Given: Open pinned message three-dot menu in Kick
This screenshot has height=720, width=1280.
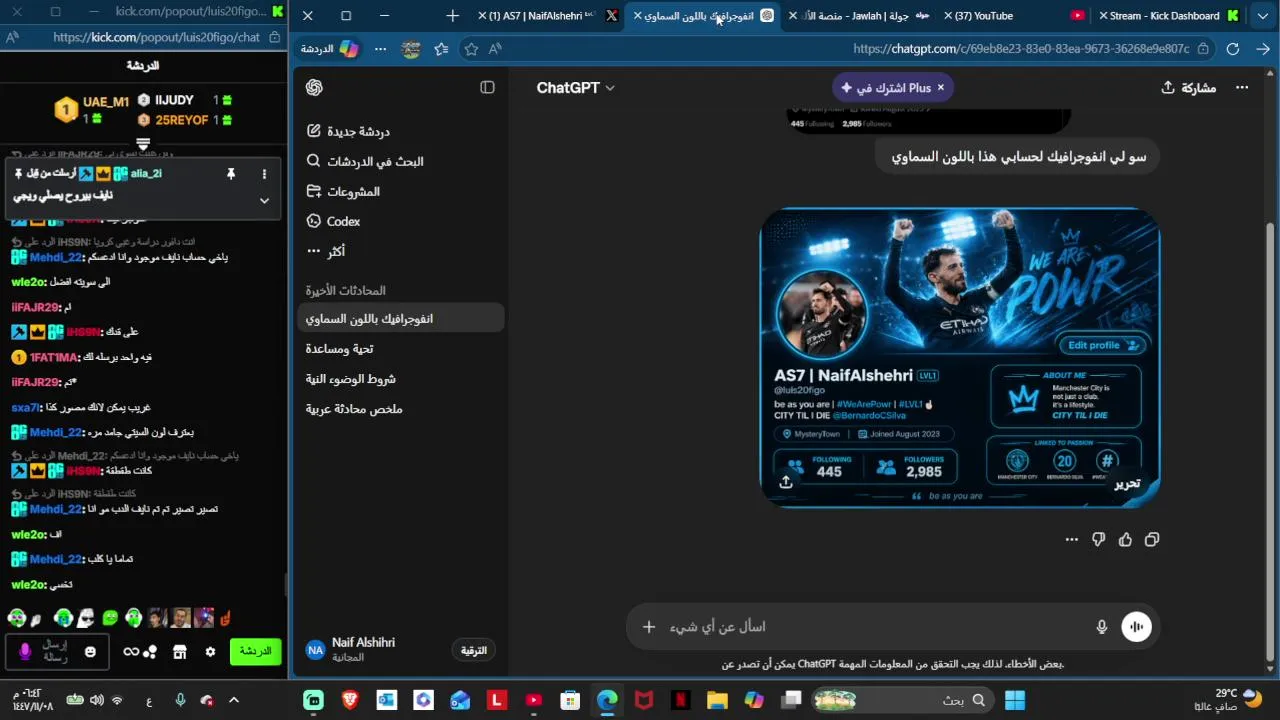Looking at the screenshot, I should click(264, 174).
